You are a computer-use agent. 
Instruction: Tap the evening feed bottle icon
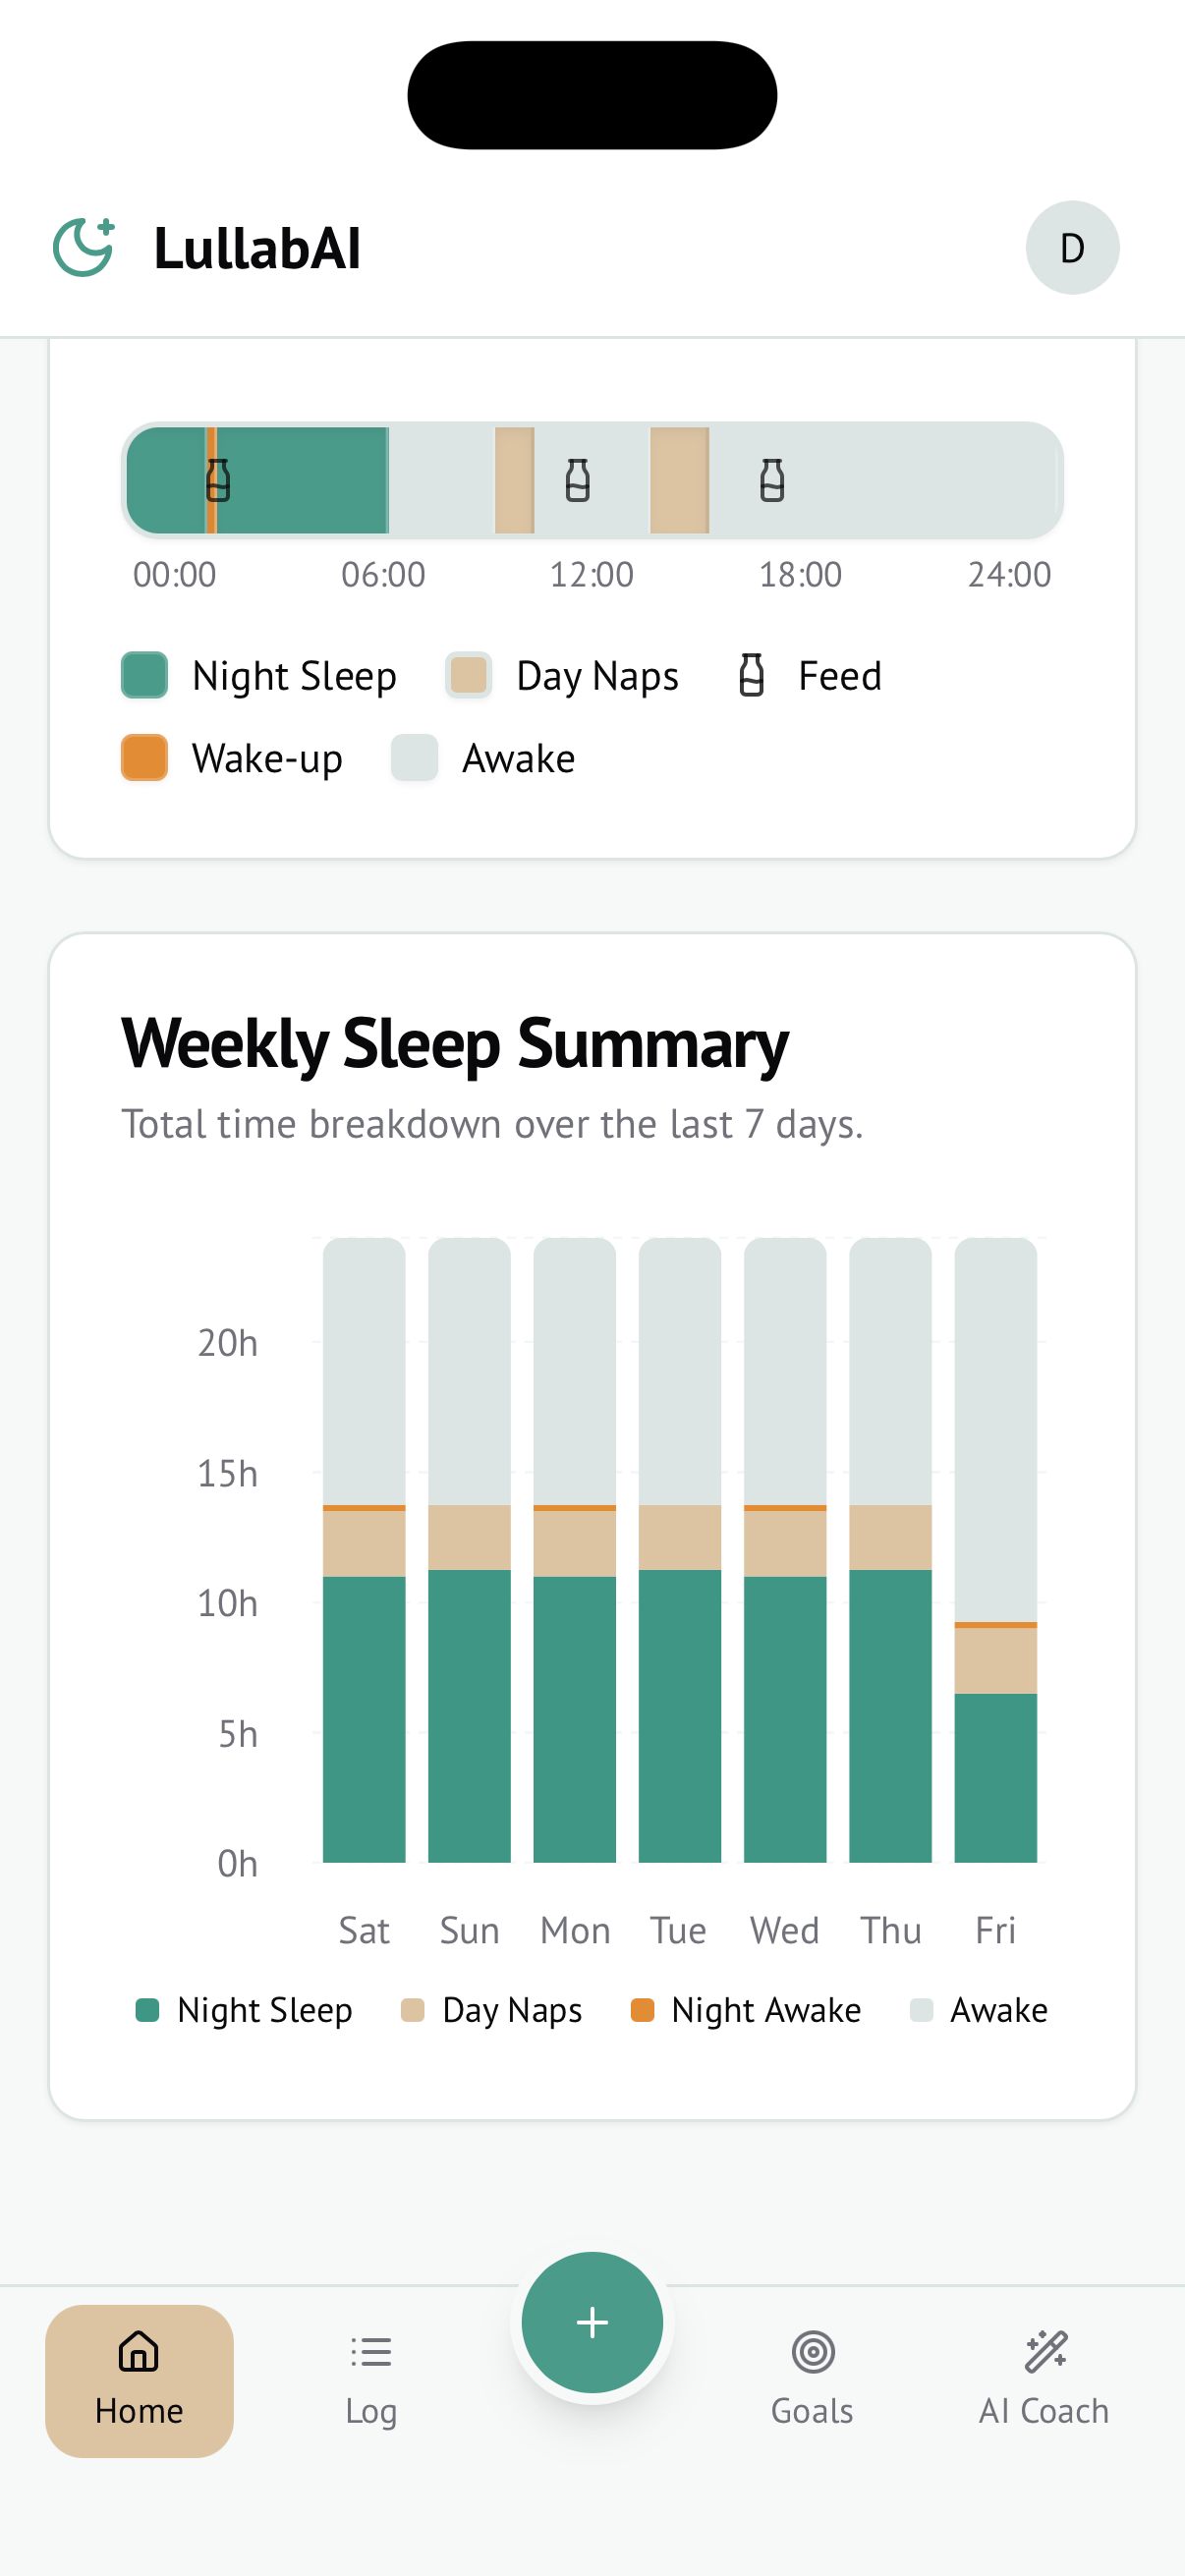click(x=770, y=480)
